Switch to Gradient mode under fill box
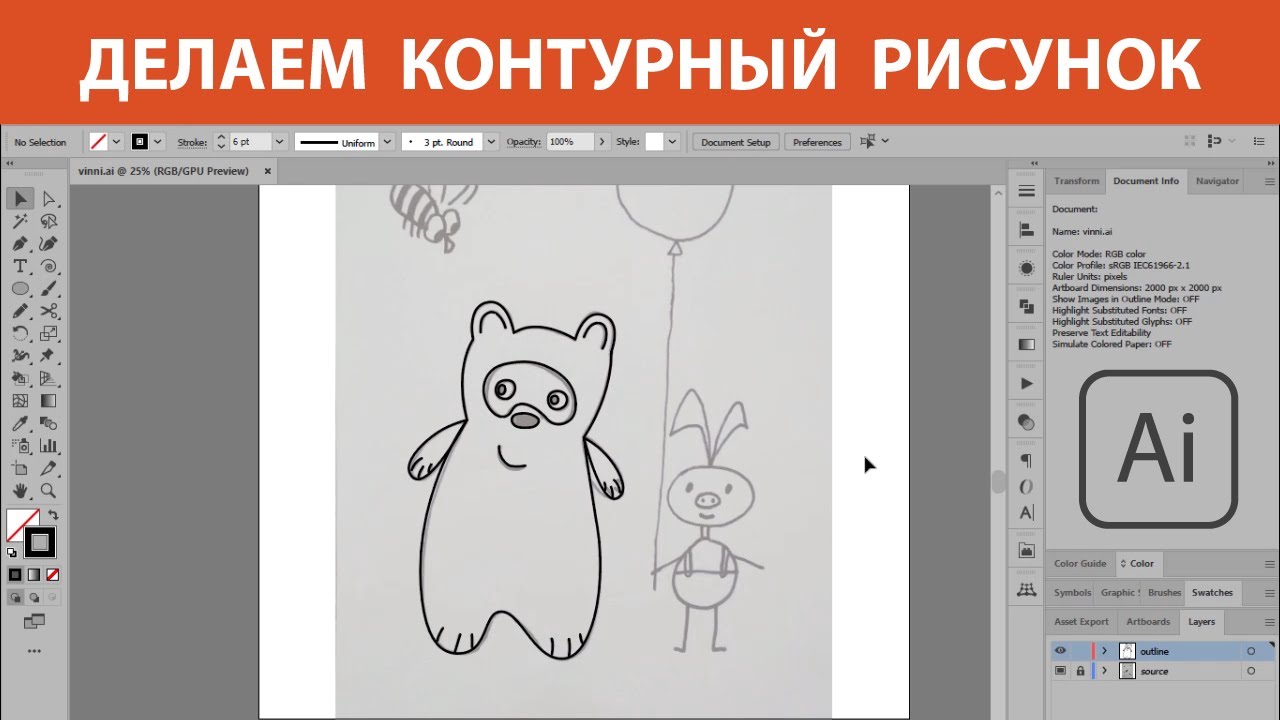 pos(33,575)
